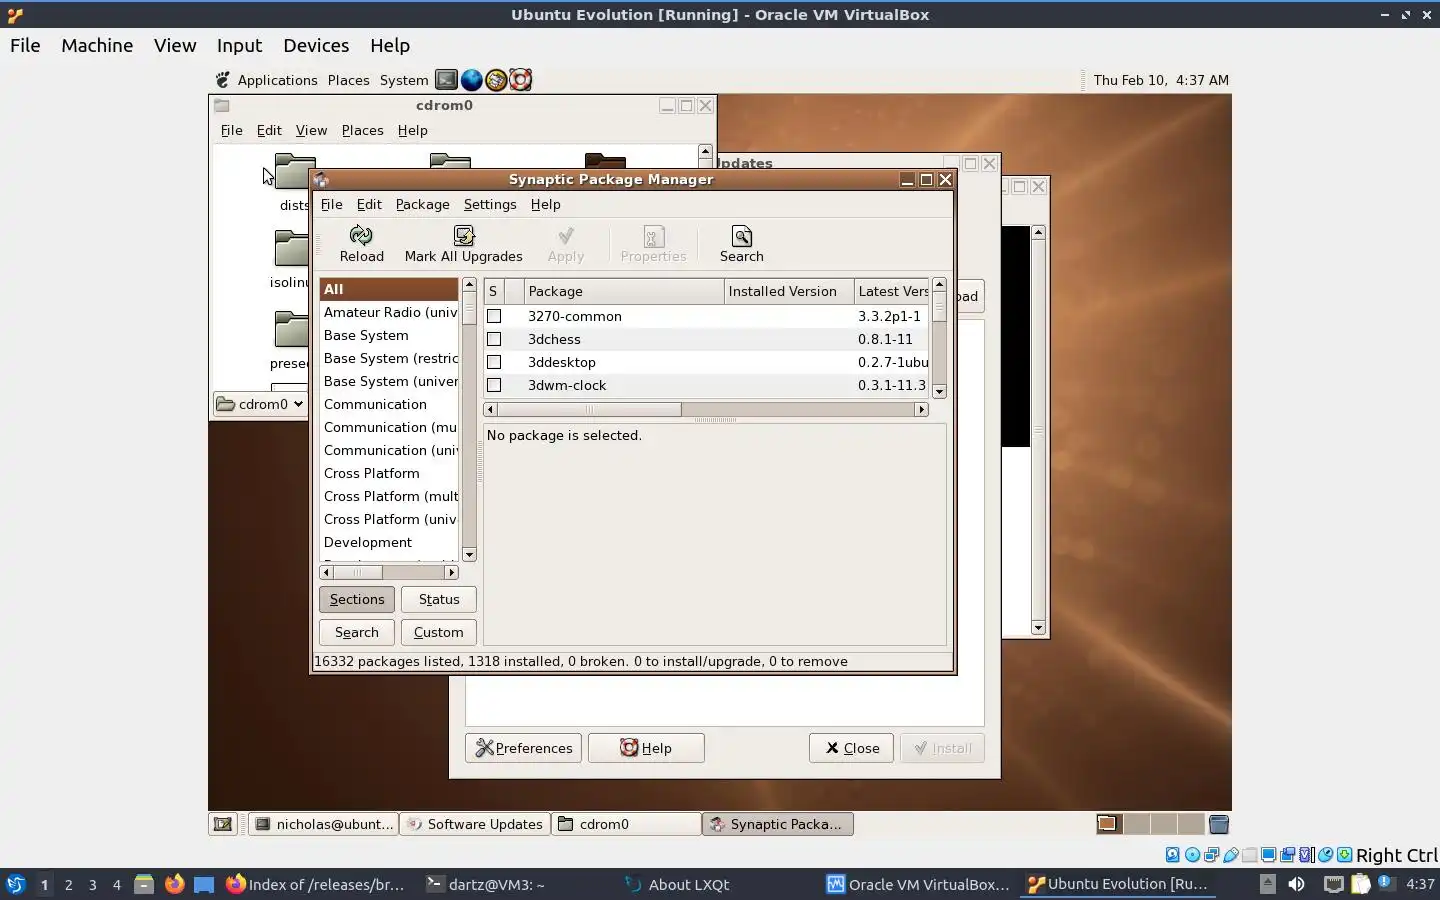The image size is (1440, 900).
Task: Launch web browser globe icon in GNOME panel
Action: click(x=471, y=80)
